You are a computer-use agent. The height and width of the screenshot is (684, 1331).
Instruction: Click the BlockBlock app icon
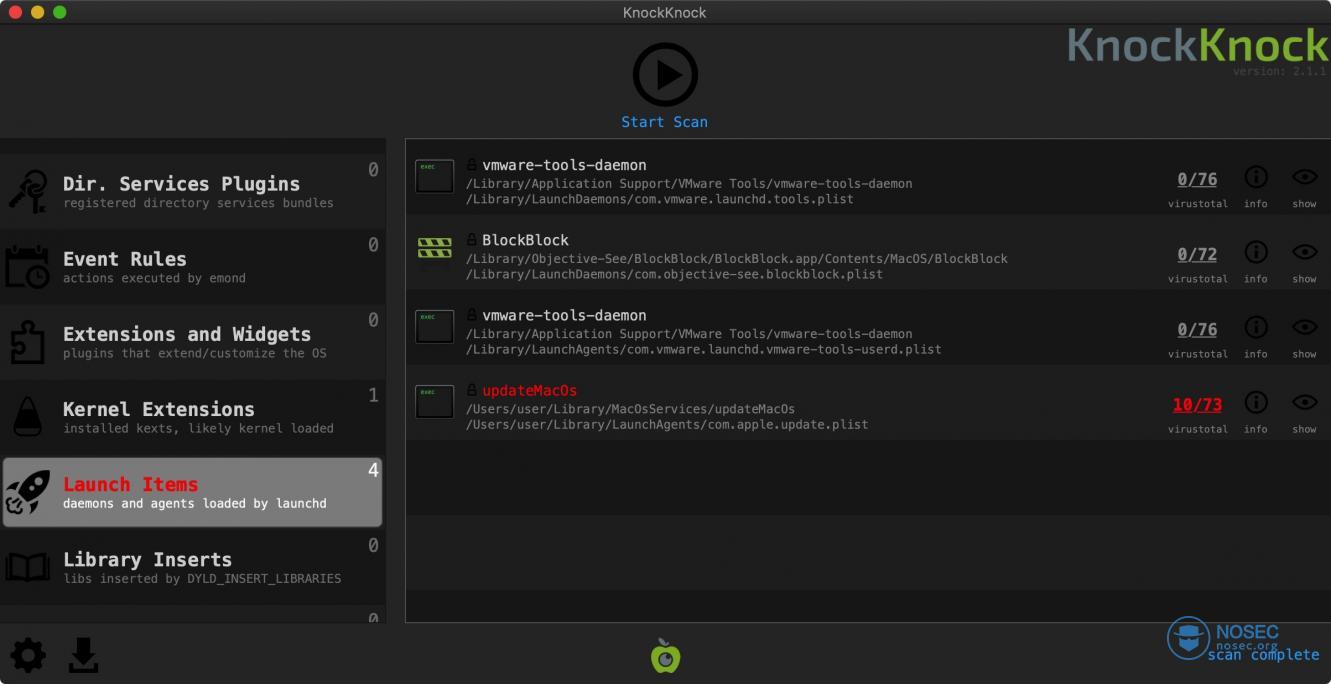click(435, 249)
